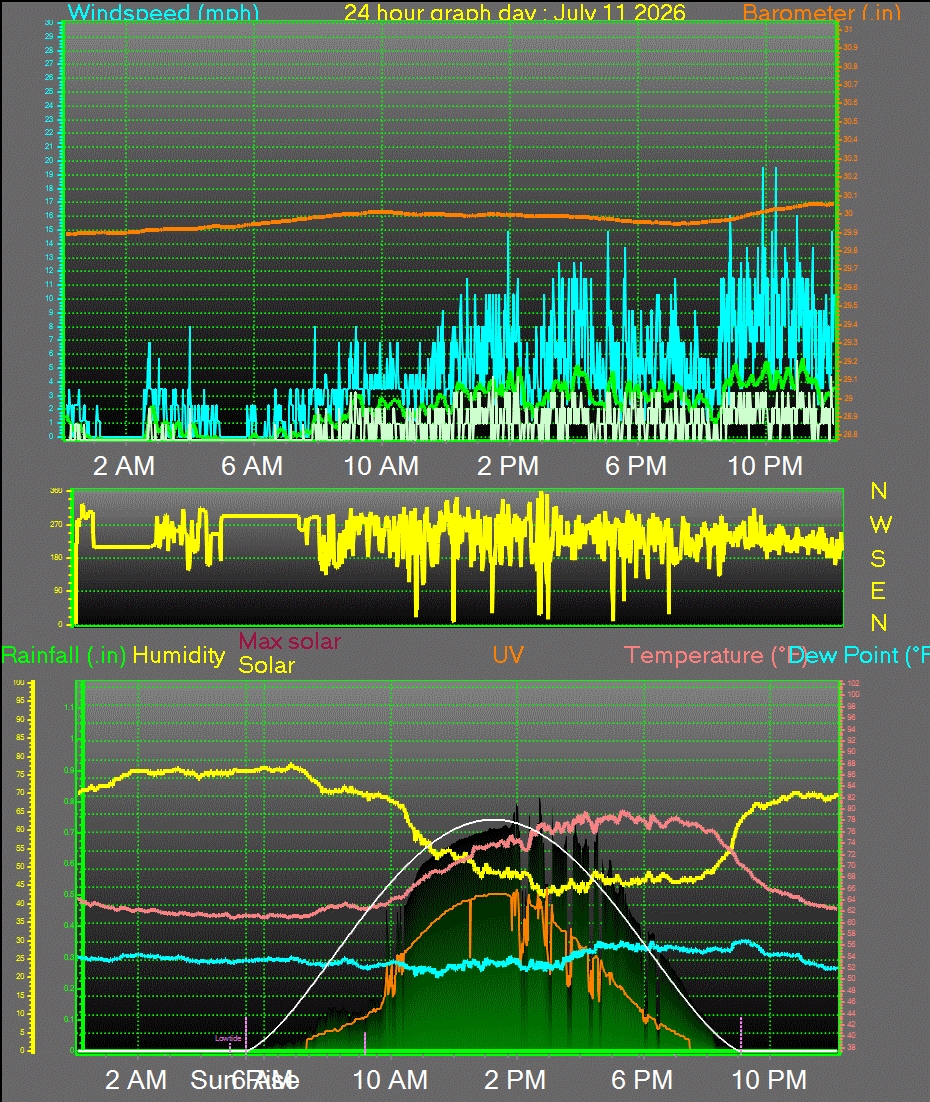Click the Rainfall (.in) legend label
930x1102 pixels.
[x=63, y=656]
